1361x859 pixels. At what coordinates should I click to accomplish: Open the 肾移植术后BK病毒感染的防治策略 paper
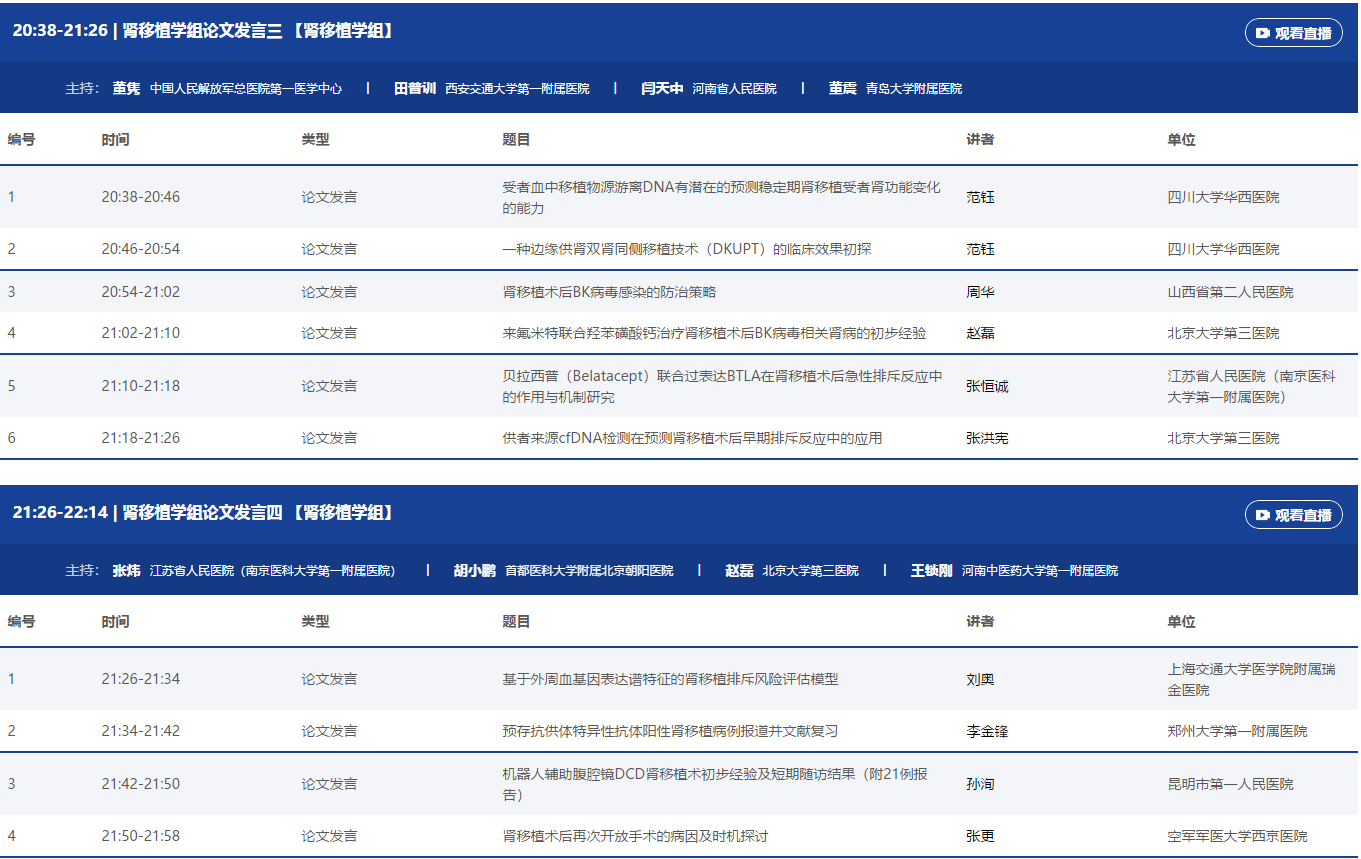[x=609, y=292]
